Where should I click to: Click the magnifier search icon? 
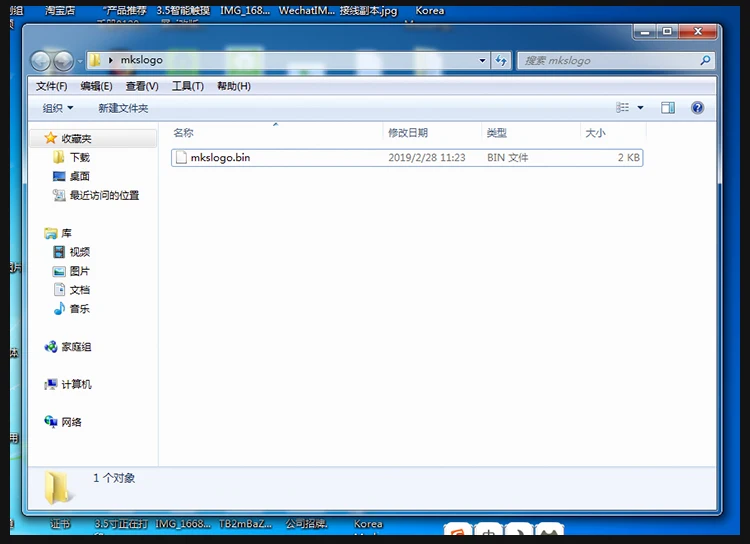tap(705, 60)
